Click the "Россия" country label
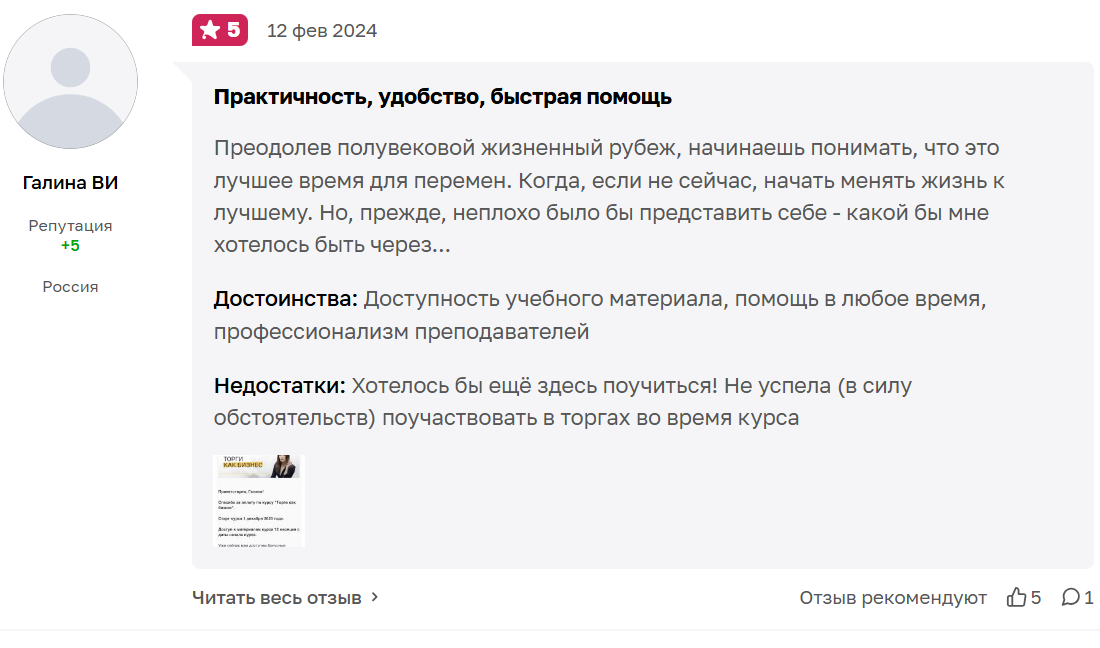The image size is (1100, 648). pos(70,287)
